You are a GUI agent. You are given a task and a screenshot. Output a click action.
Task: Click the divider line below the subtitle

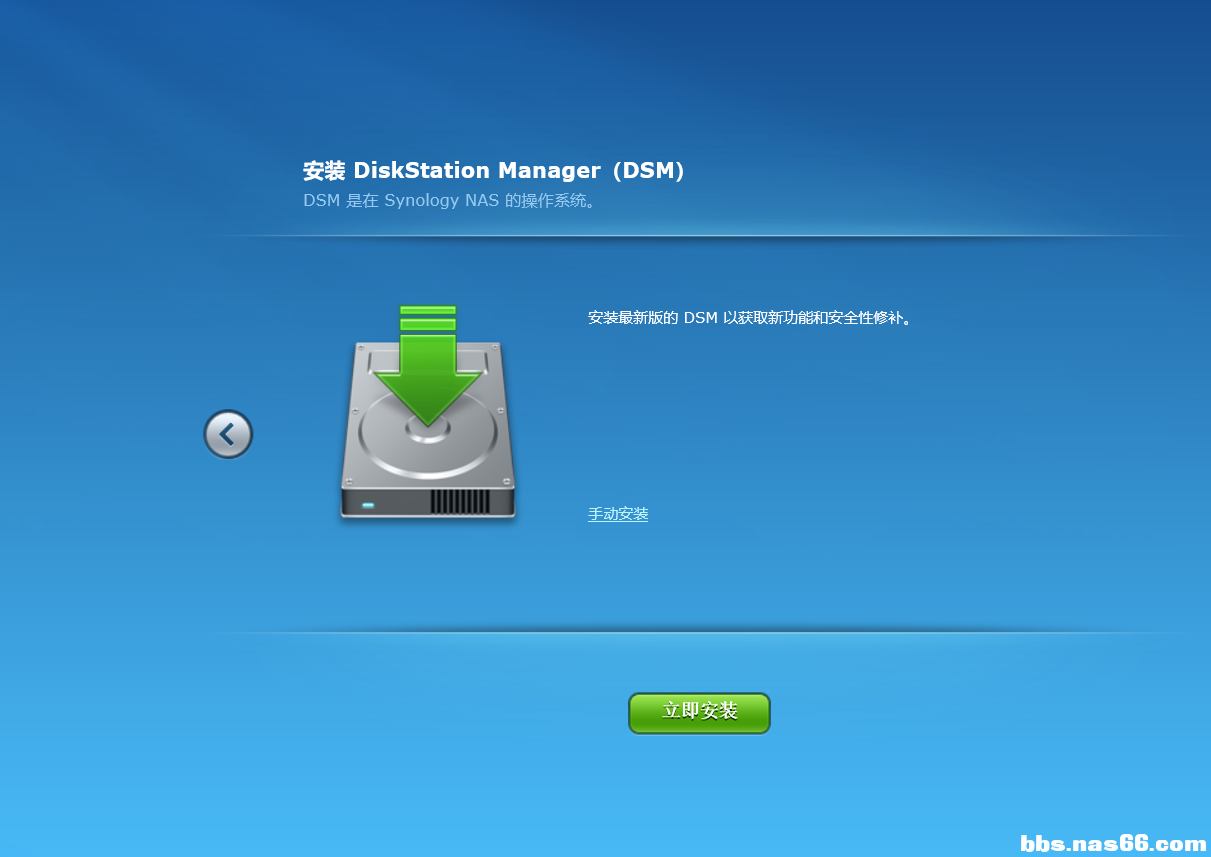pos(700,236)
